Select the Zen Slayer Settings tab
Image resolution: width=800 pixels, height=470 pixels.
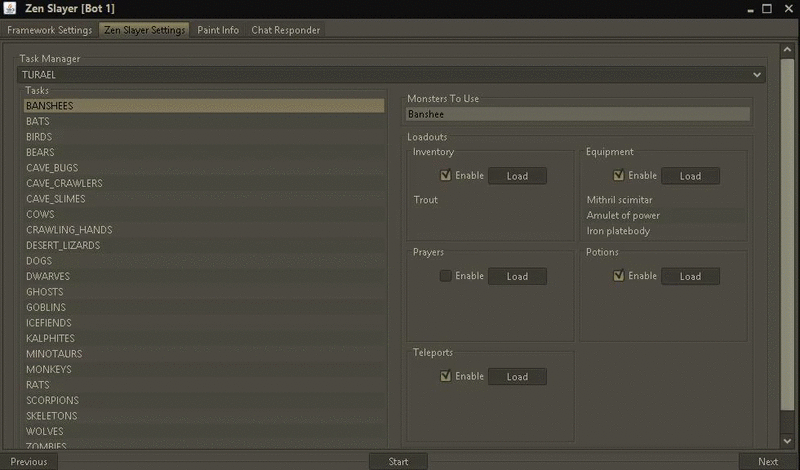tap(144, 30)
